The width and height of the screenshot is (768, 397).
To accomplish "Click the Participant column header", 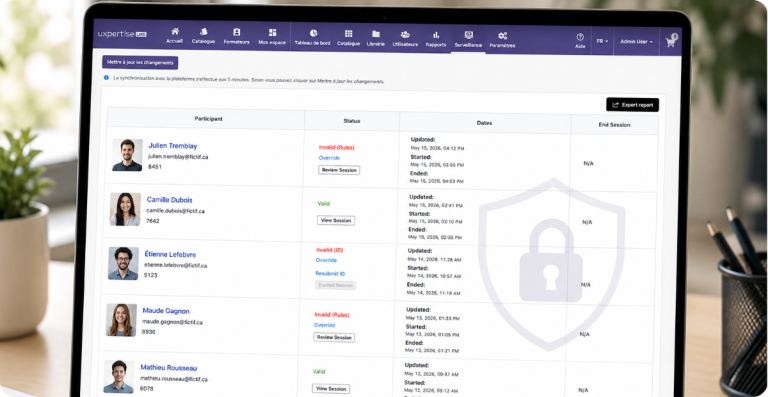I will pyautogui.click(x=209, y=118).
